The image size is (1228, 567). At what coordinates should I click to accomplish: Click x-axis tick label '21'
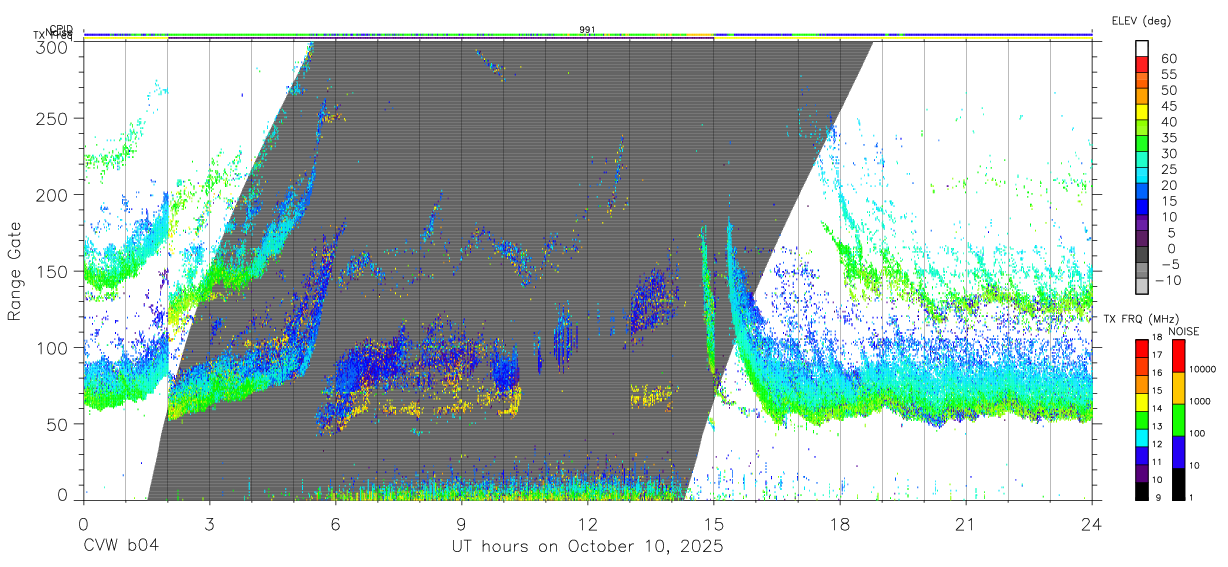965,524
